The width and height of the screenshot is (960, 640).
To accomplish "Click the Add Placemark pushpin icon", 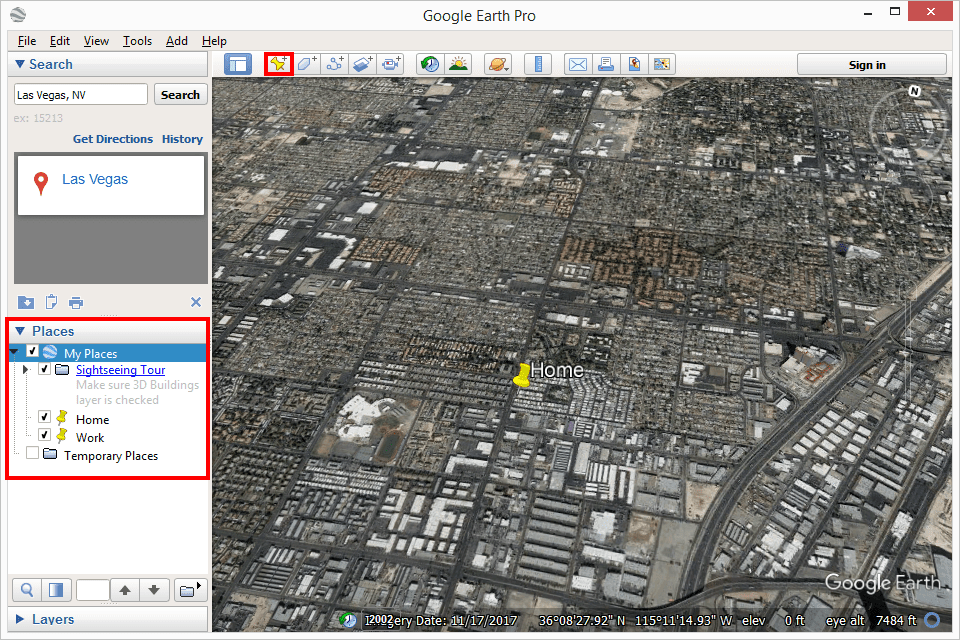I will pyautogui.click(x=279, y=64).
